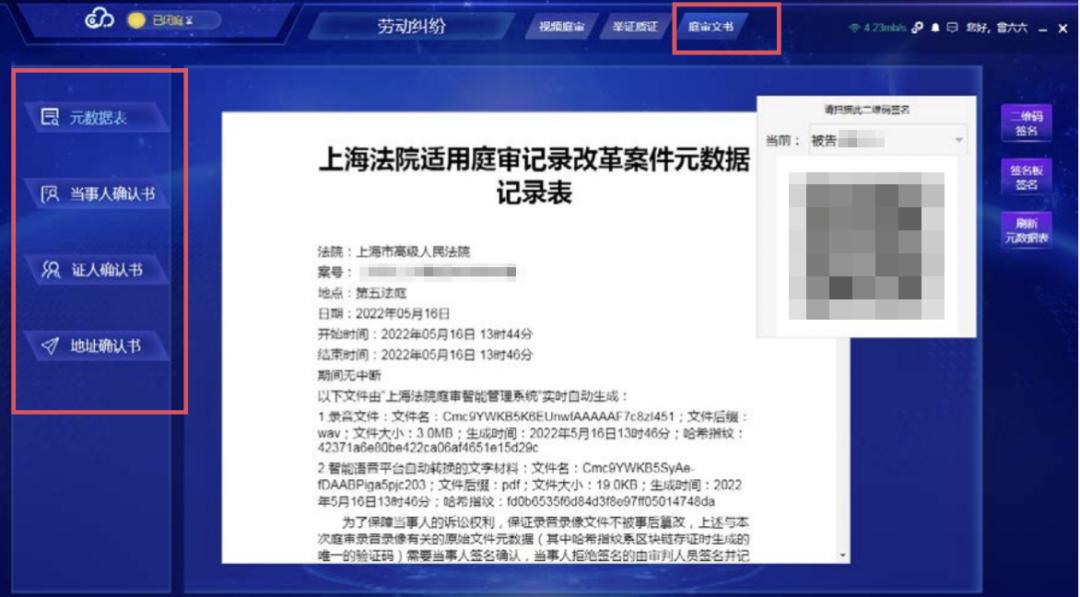1080x597 pixels.
Task: Expand the 当前 被告 signer dropdown
Action: tap(887, 140)
